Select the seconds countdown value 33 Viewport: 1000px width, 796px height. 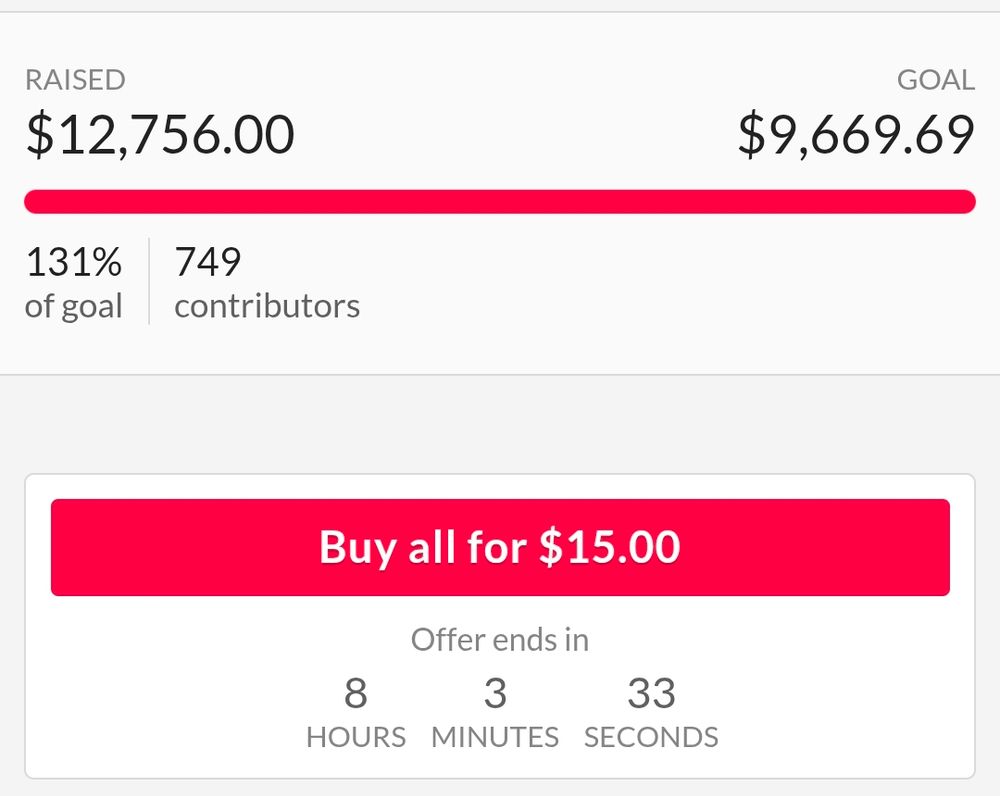click(652, 693)
